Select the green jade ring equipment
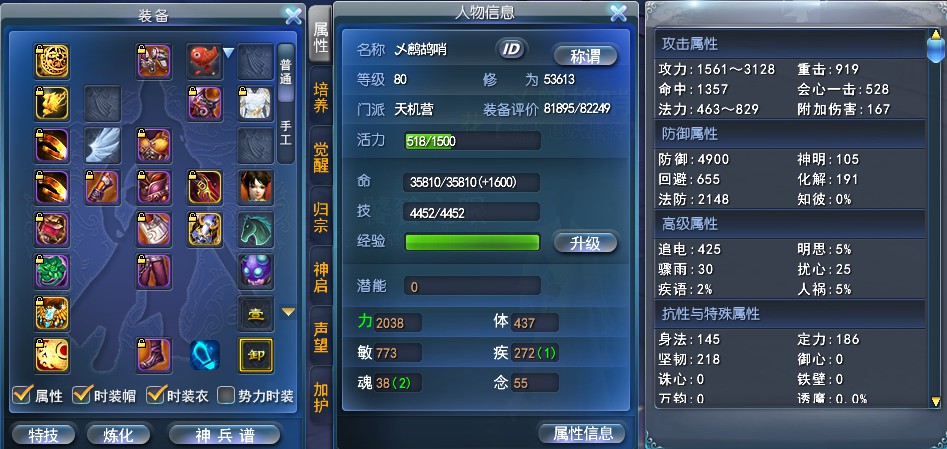 click(52, 271)
